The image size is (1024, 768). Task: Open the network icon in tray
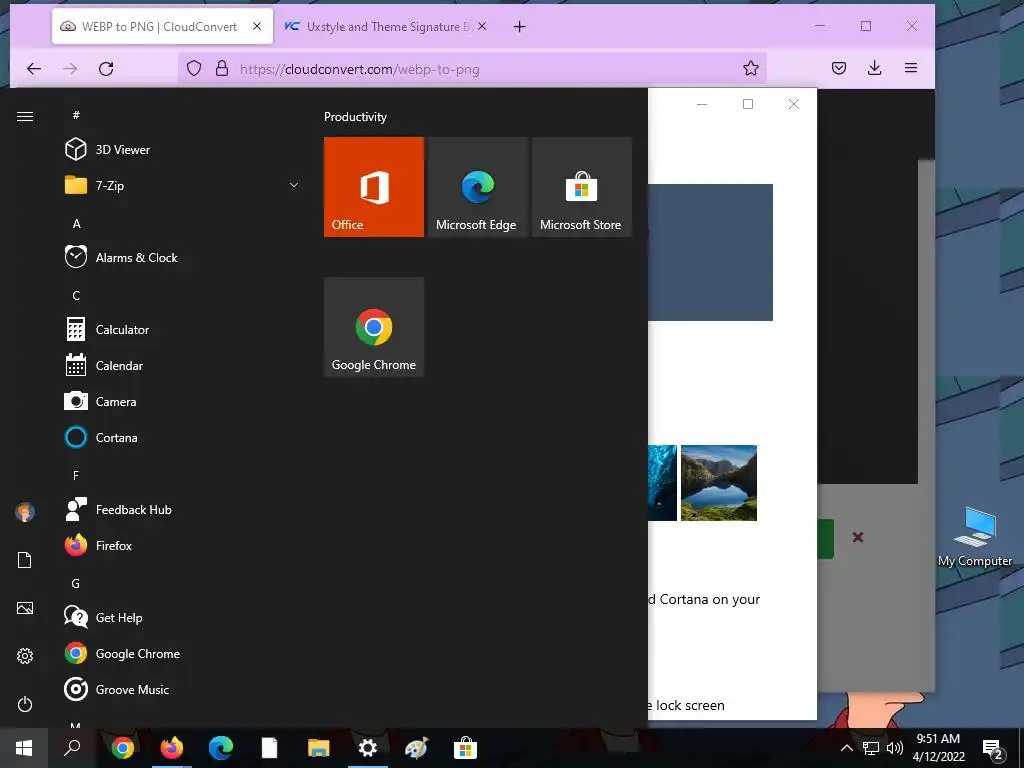tap(871, 748)
